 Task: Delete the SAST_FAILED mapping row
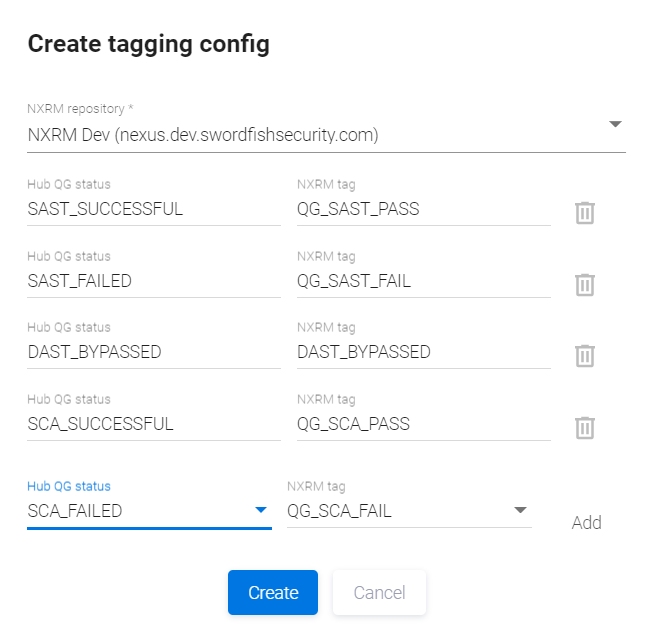click(585, 285)
